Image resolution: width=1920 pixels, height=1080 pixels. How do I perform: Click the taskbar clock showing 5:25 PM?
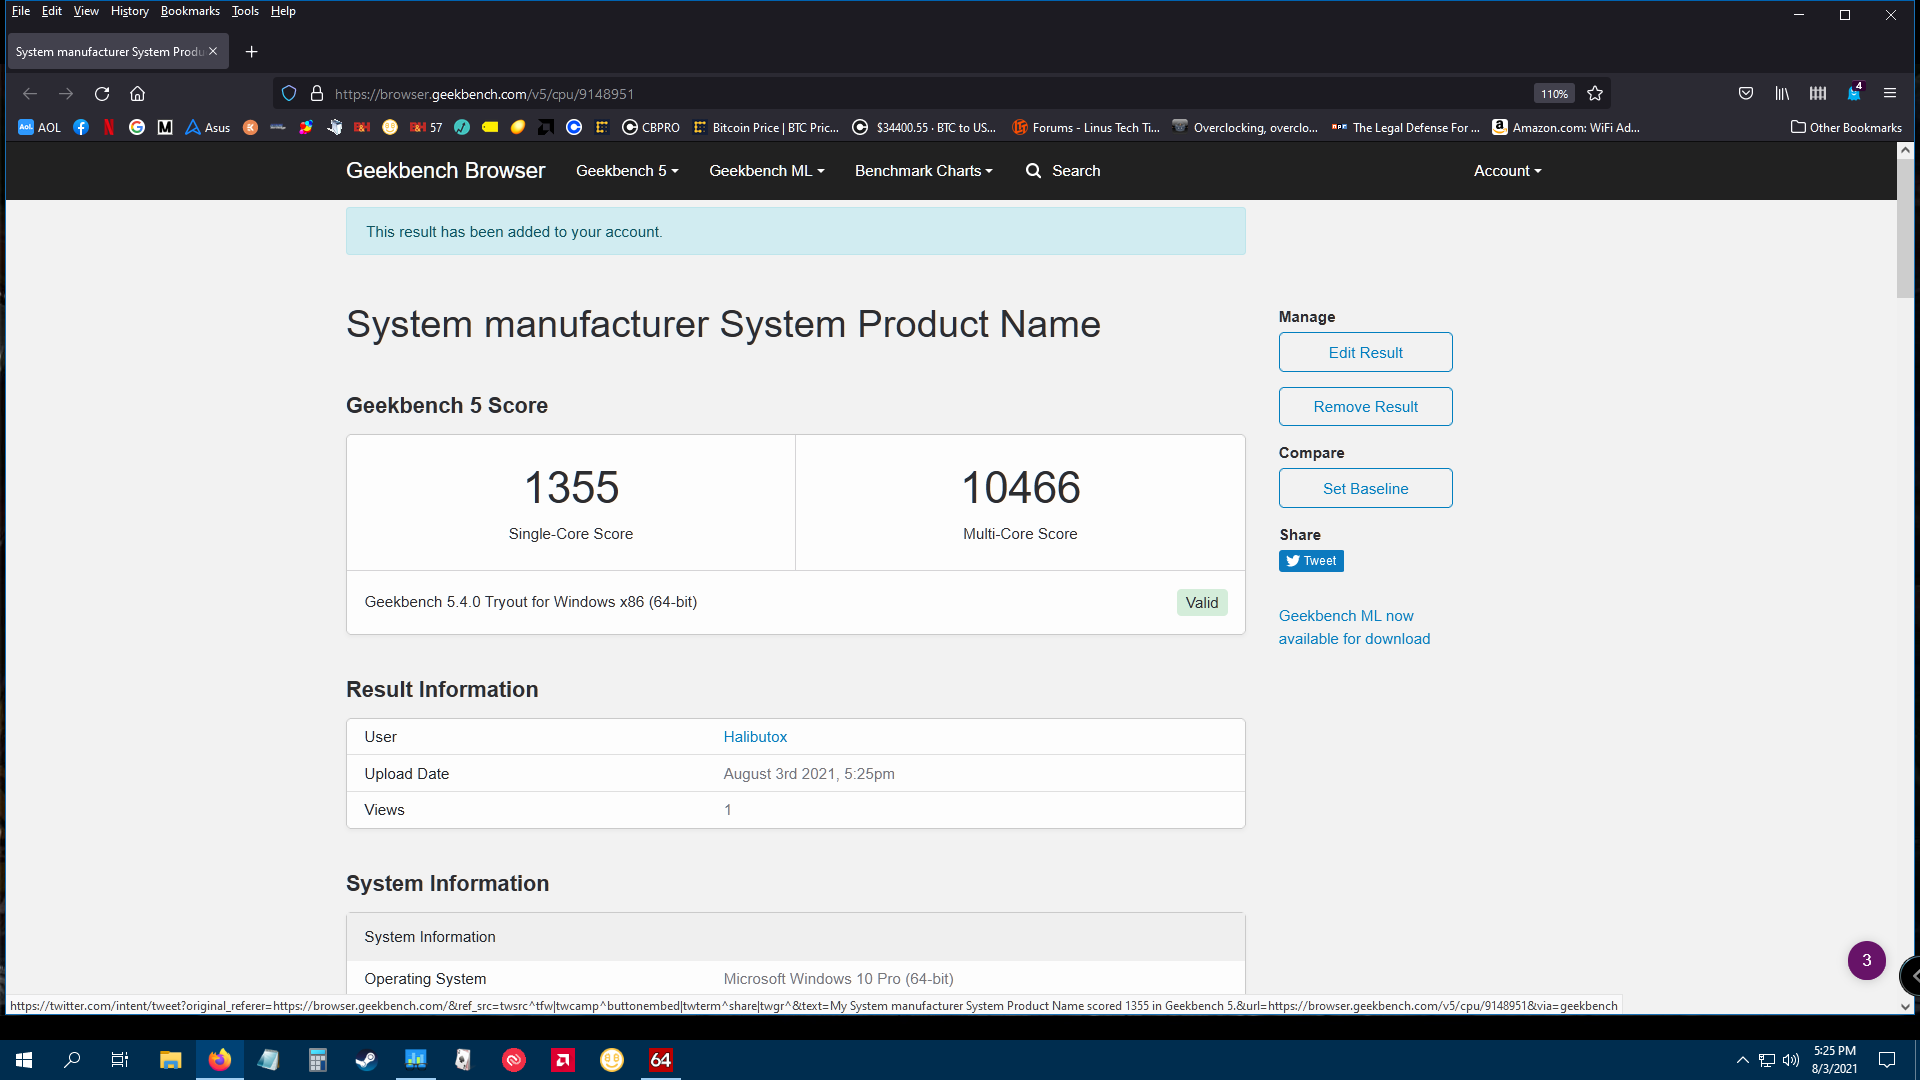coord(1834,1060)
